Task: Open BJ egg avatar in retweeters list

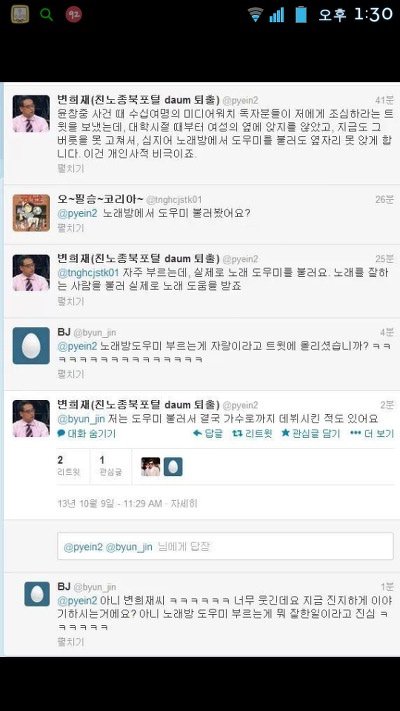Action: point(173,467)
